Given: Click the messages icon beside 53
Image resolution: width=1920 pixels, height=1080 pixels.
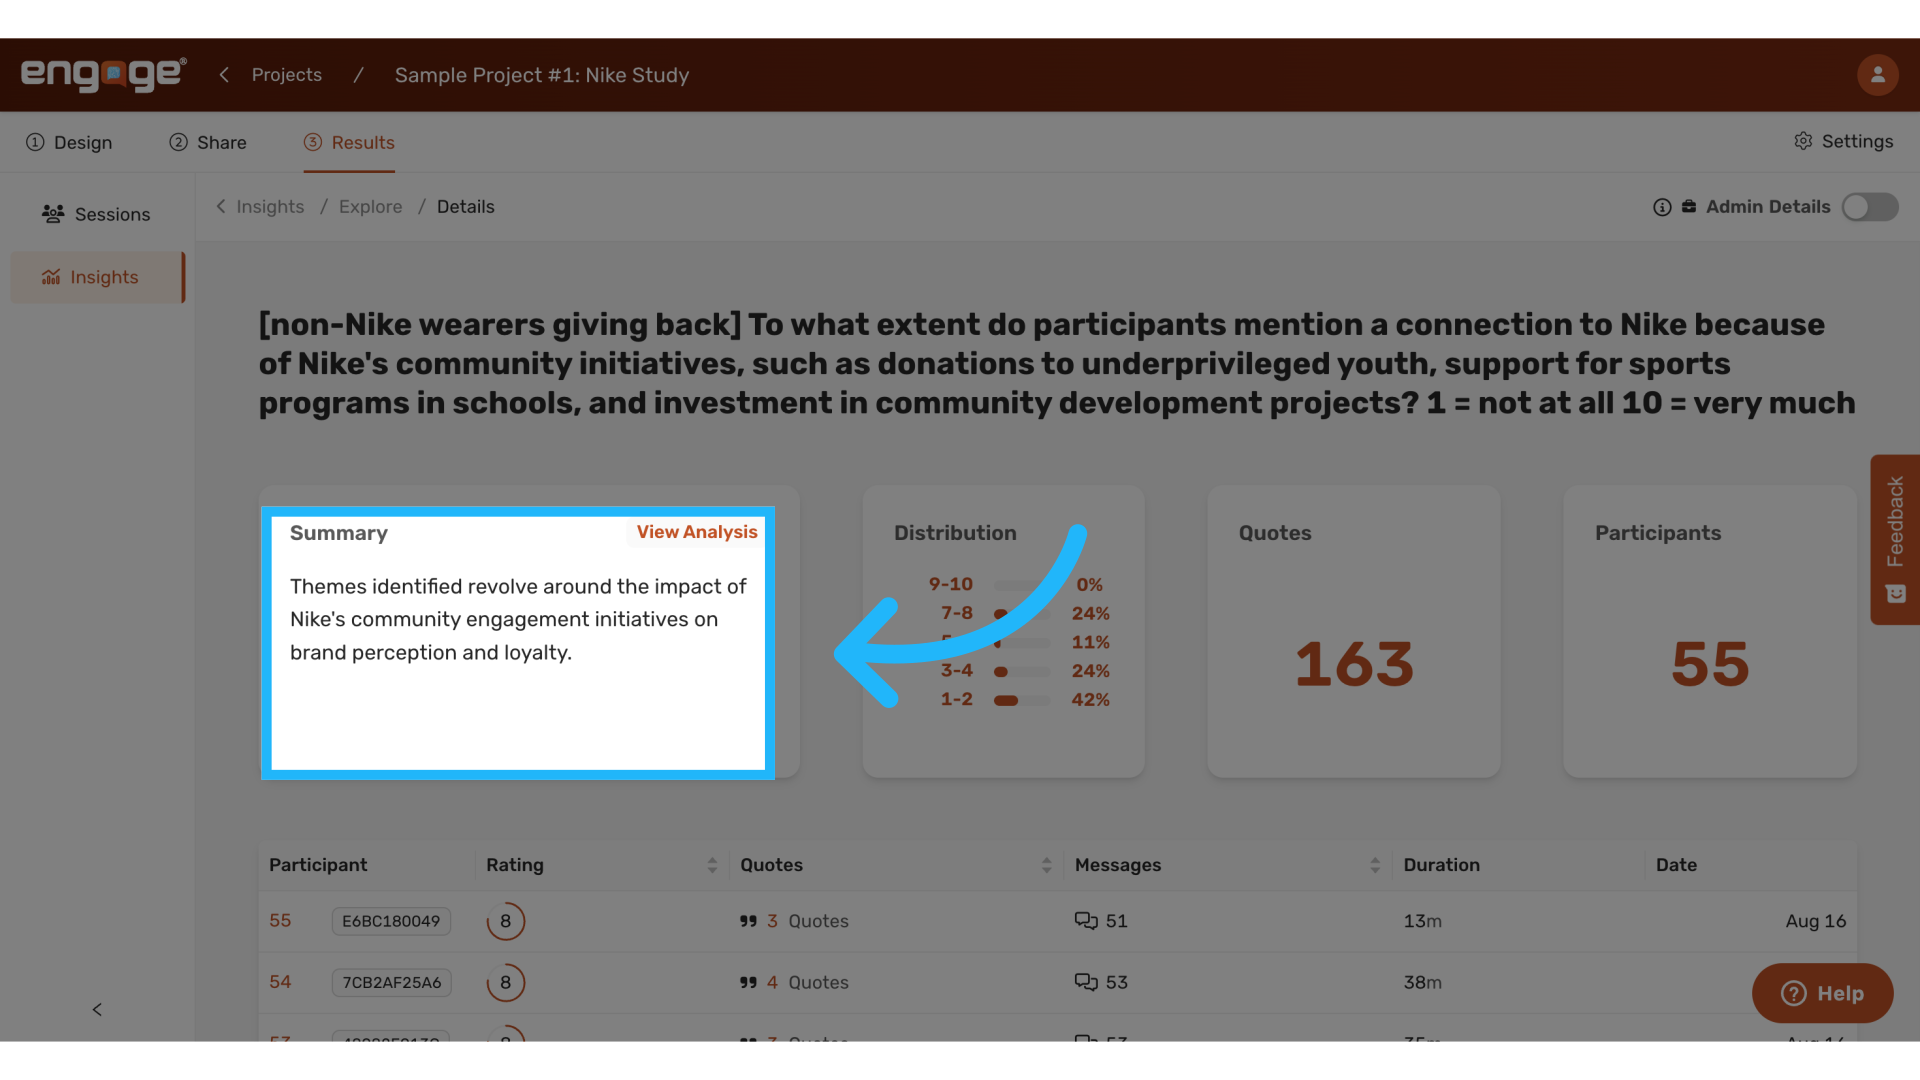Looking at the screenshot, I should (x=1086, y=982).
